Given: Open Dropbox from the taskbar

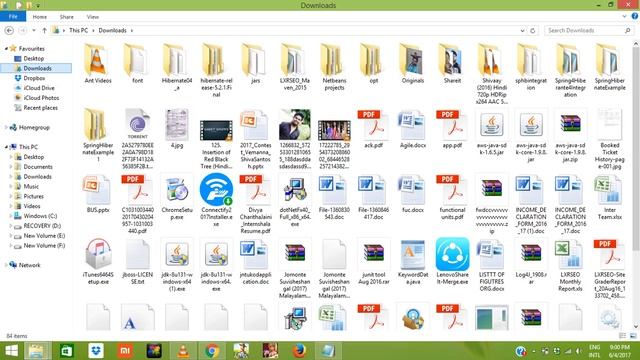Looking at the screenshot, I should tap(96, 351).
